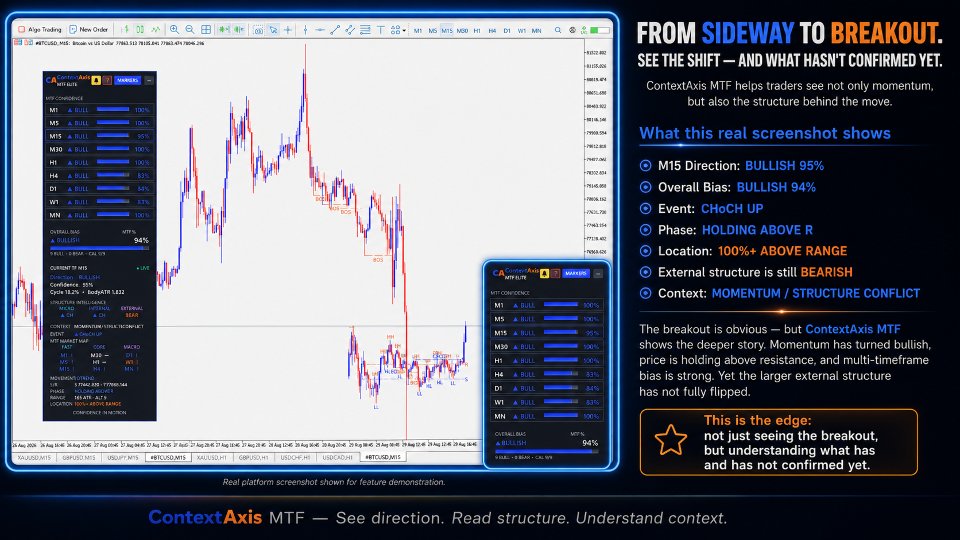Toggle the Algo Trading button
960x540 pixels.
[x=40, y=29]
